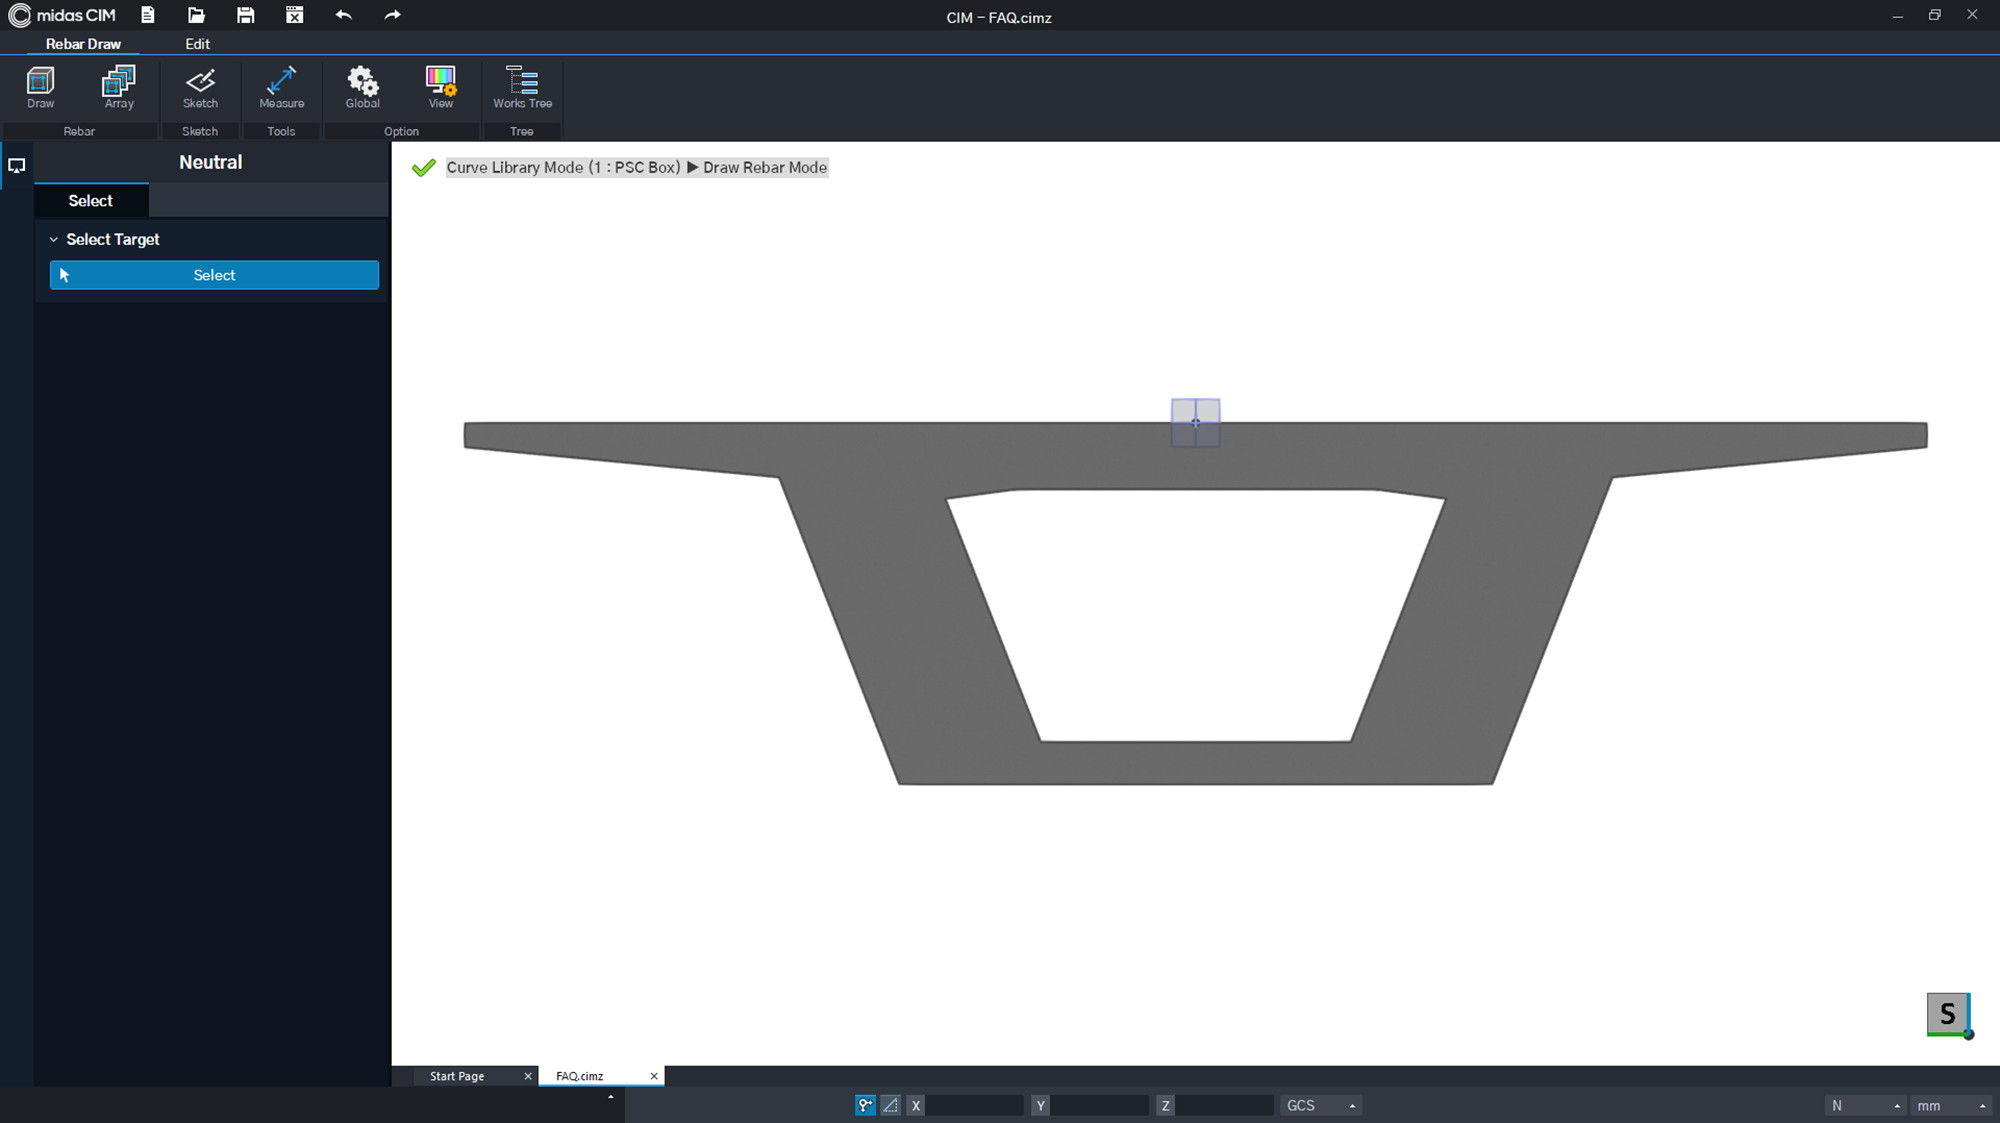Click the X coordinate input field
The width and height of the screenshot is (2000, 1123).
coord(974,1105)
